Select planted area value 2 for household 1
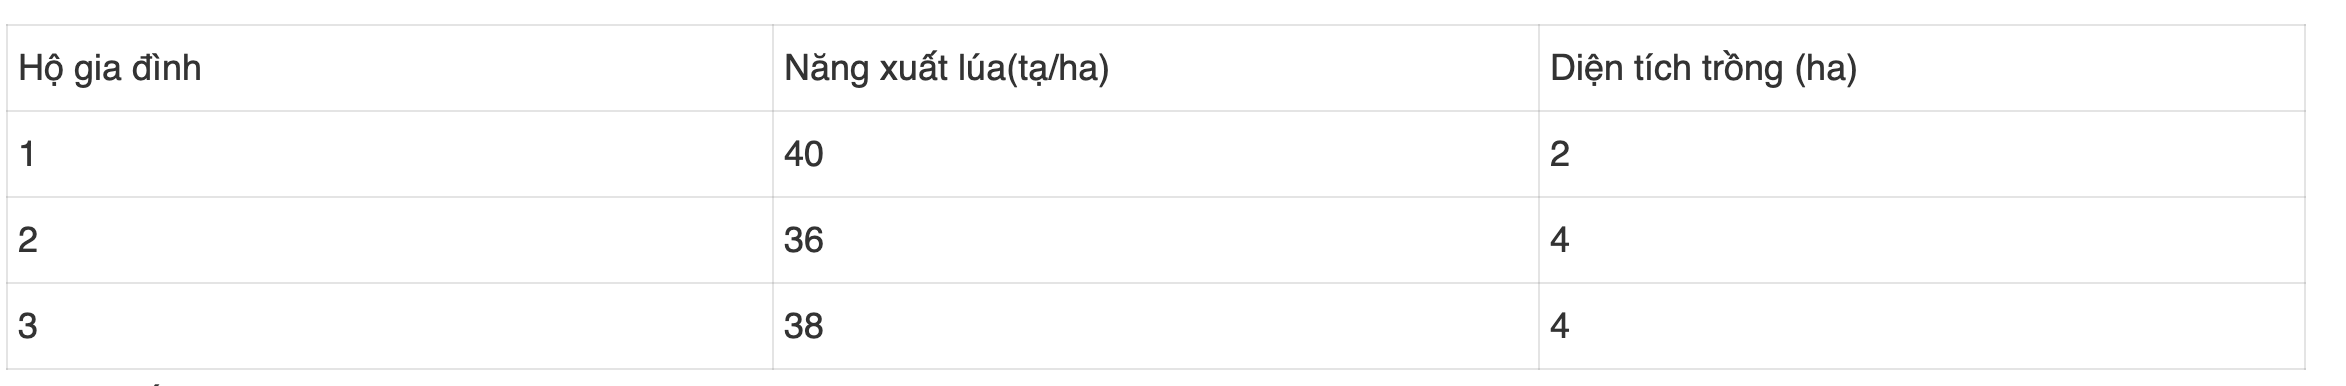2346x386 pixels. [1560, 154]
